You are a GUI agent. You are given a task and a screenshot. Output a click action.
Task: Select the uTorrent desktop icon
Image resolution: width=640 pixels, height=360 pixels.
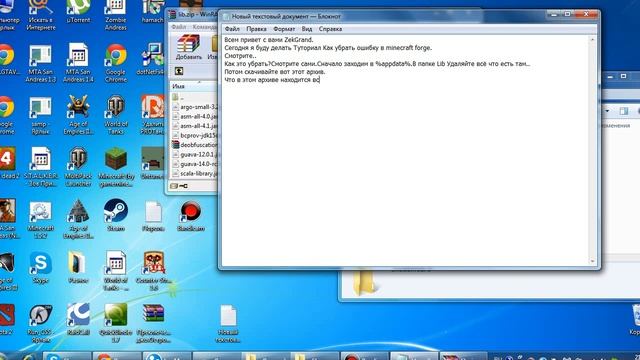tap(78, 12)
